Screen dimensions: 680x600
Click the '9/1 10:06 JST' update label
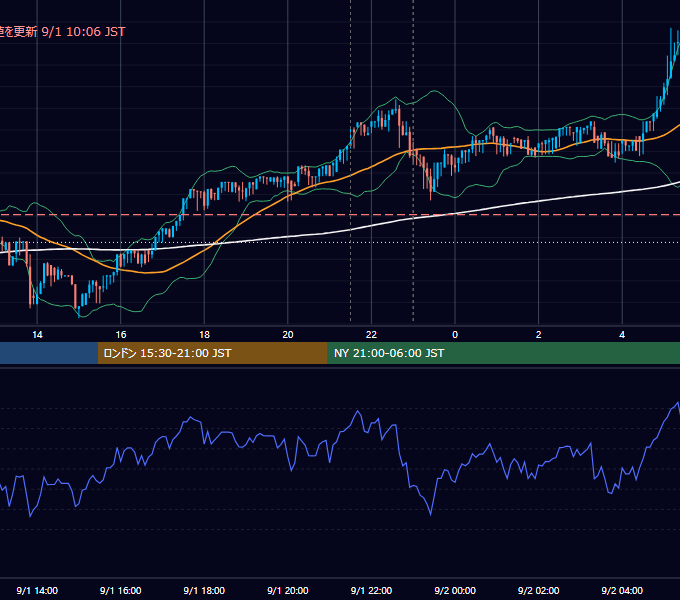pyautogui.click(x=83, y=32)
